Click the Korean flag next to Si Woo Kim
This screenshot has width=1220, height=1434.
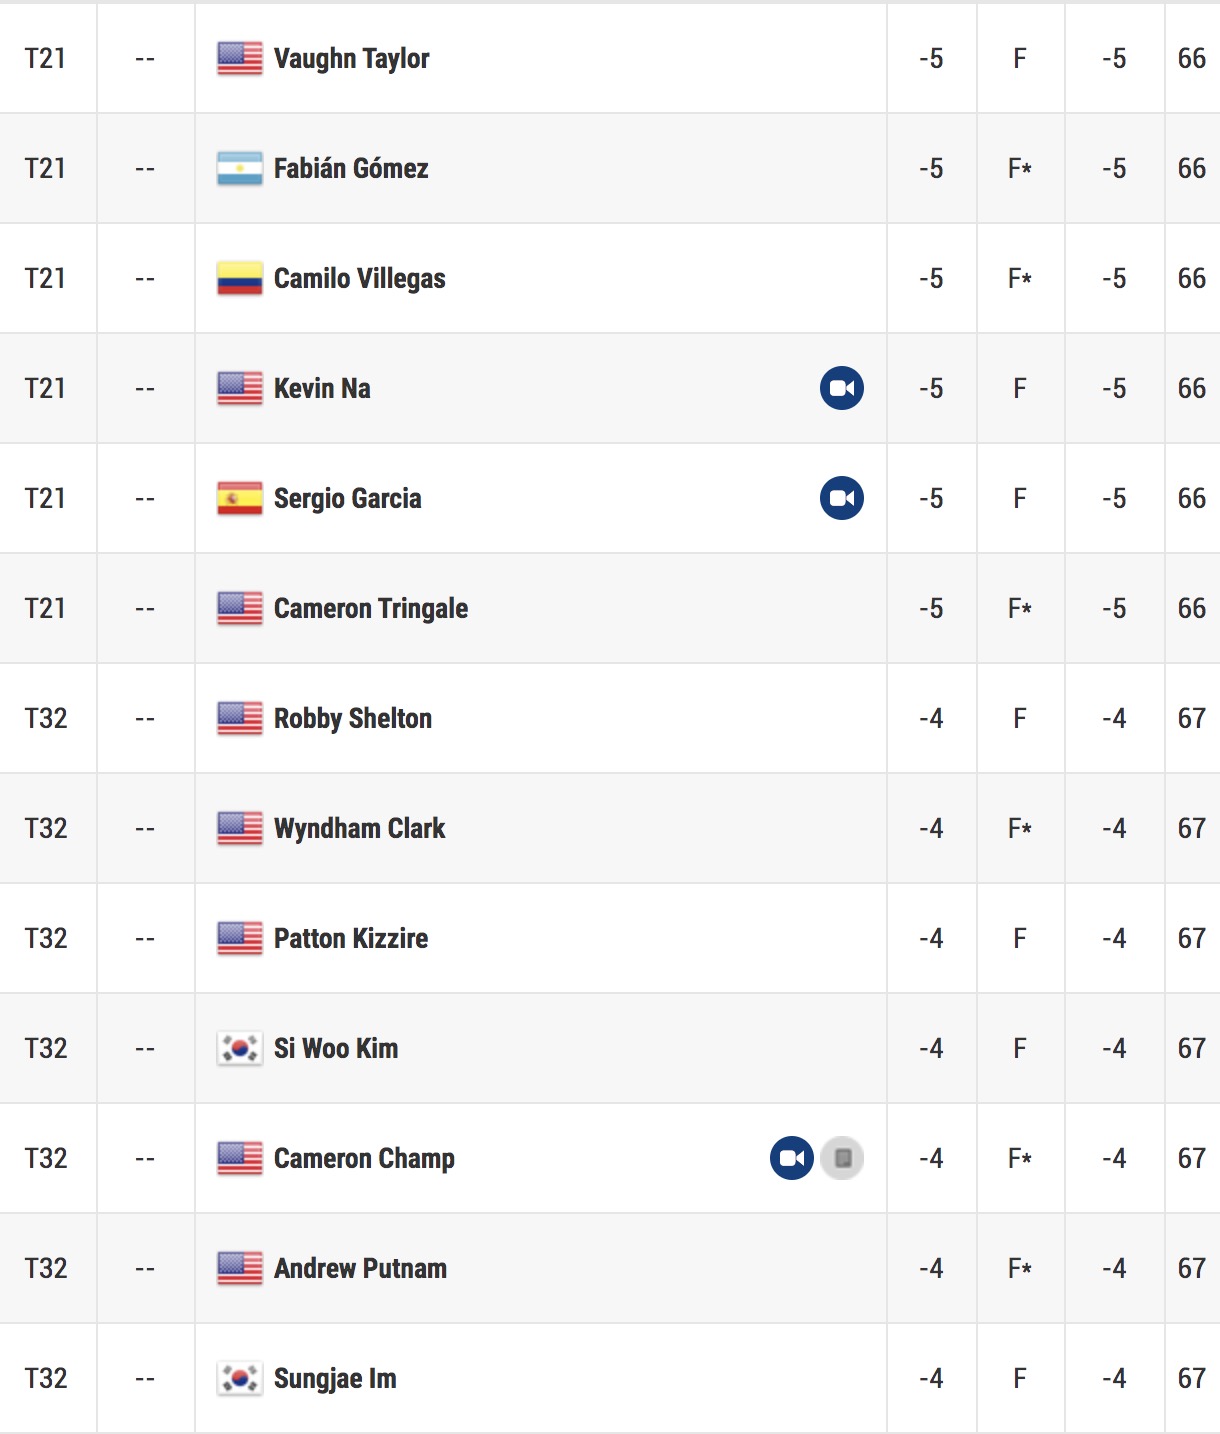[240, 1048]
